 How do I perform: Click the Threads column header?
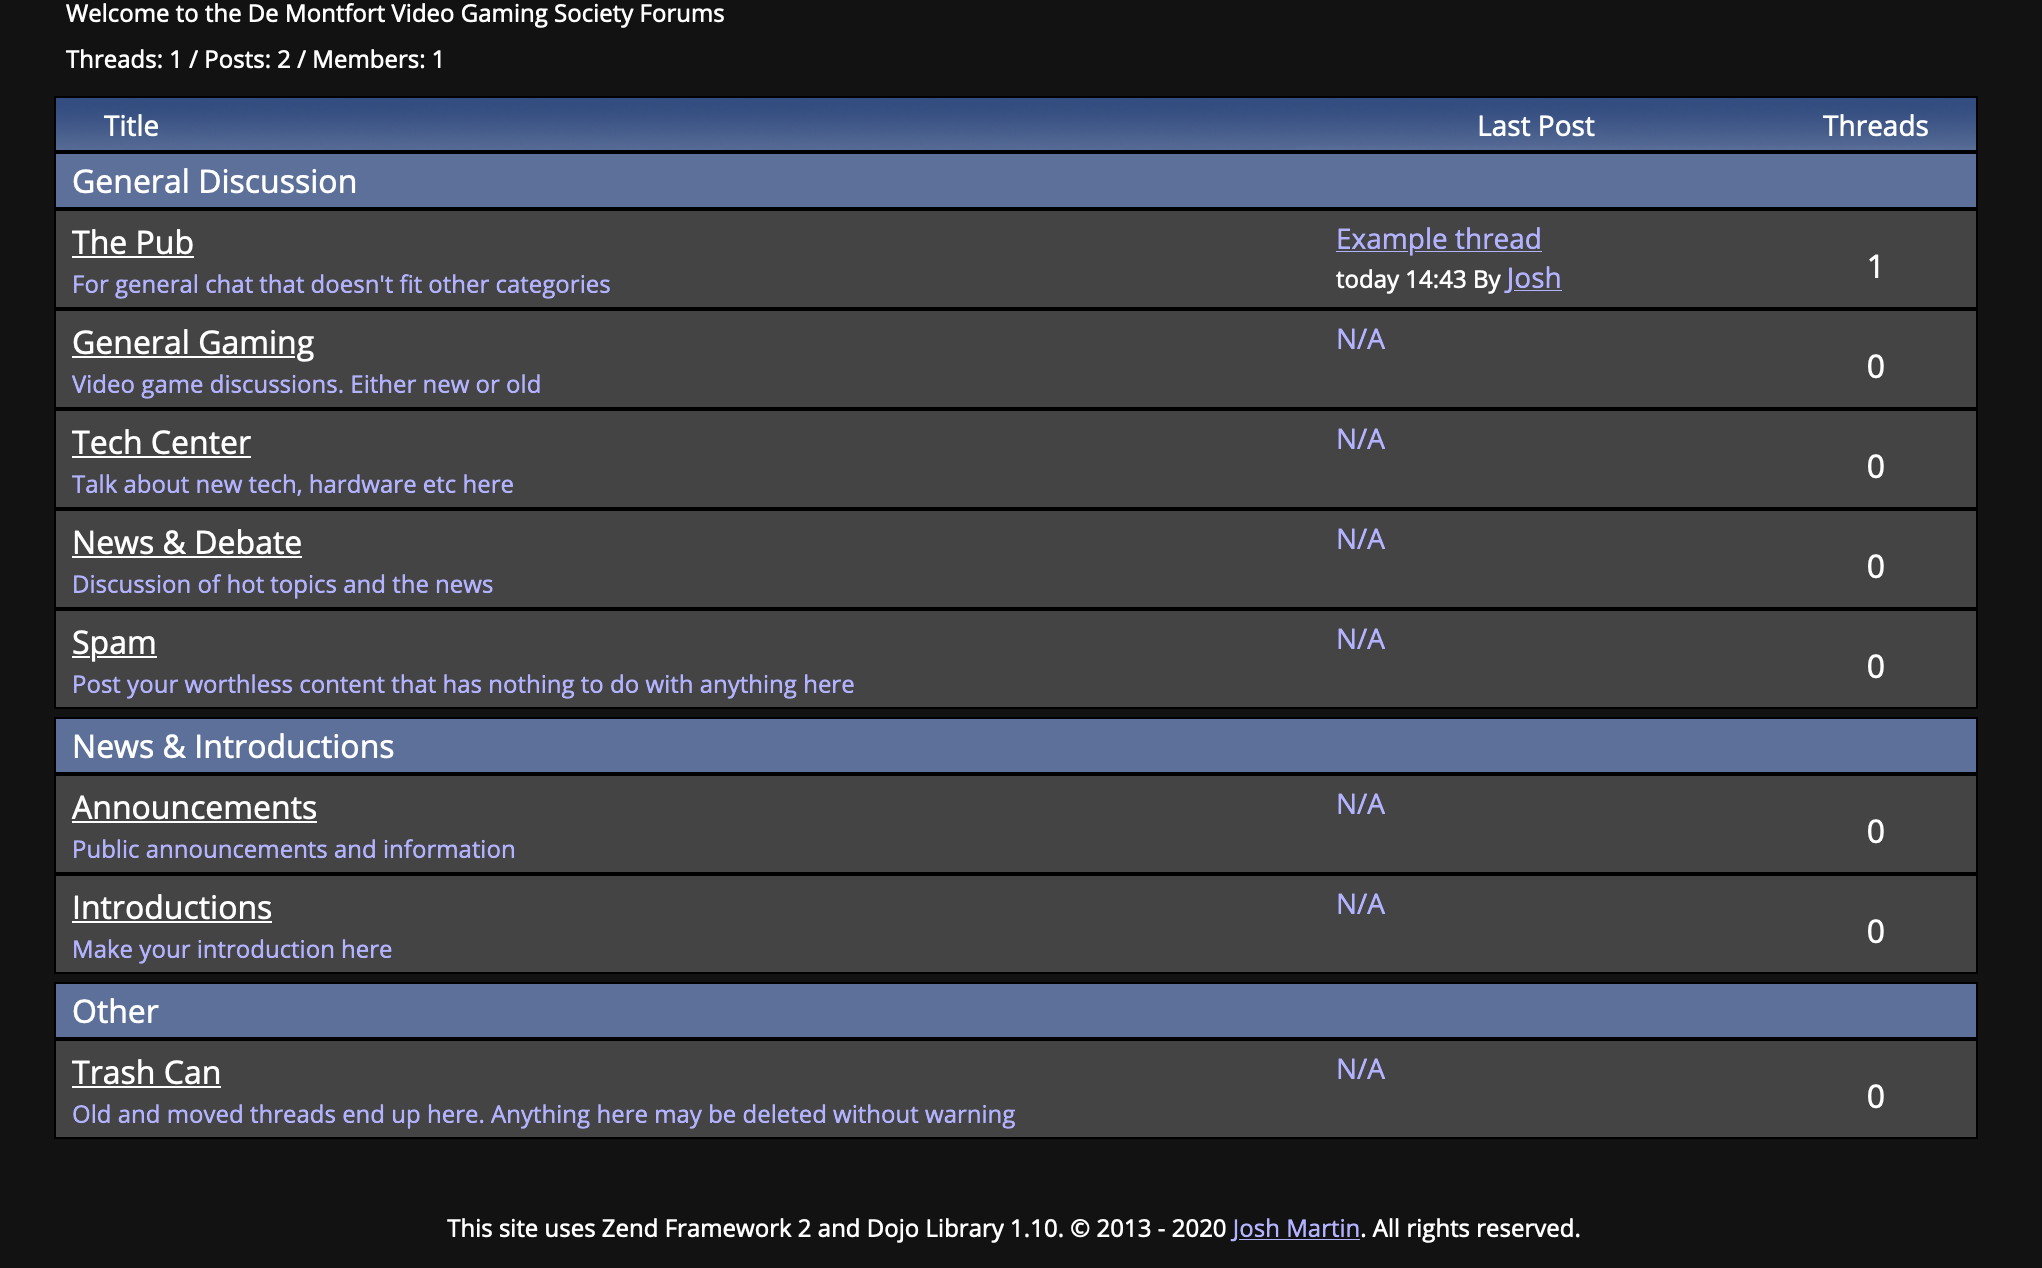(x=1875, y=125)
